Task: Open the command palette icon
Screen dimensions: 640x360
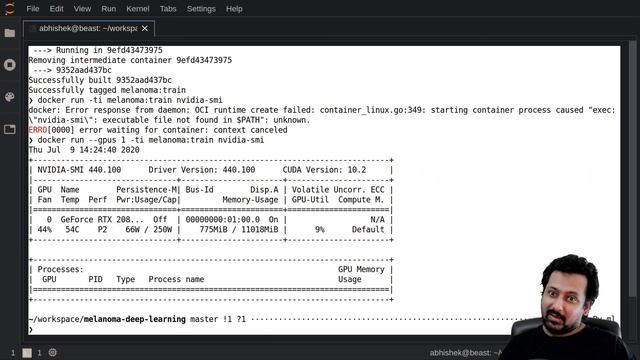Action: 10,97
